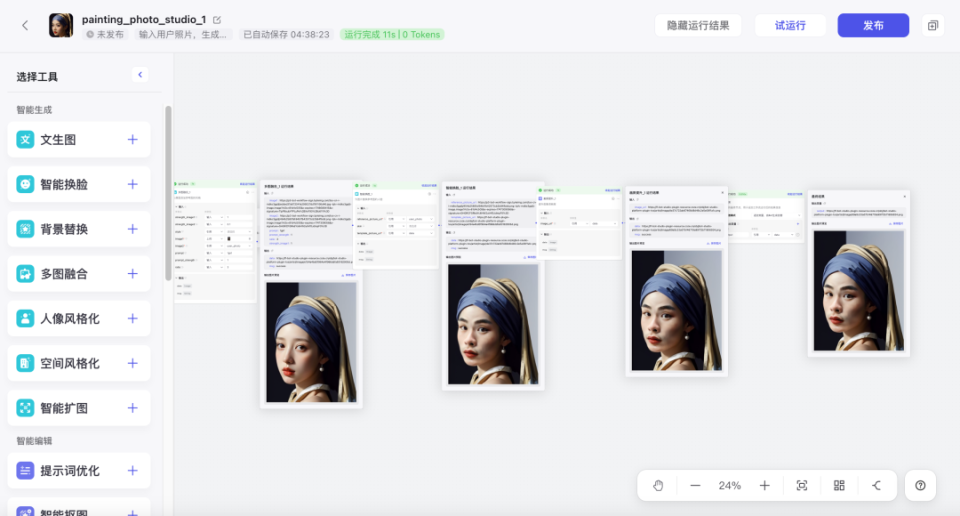
Task: Open first result portrait image
Action: 311,342
